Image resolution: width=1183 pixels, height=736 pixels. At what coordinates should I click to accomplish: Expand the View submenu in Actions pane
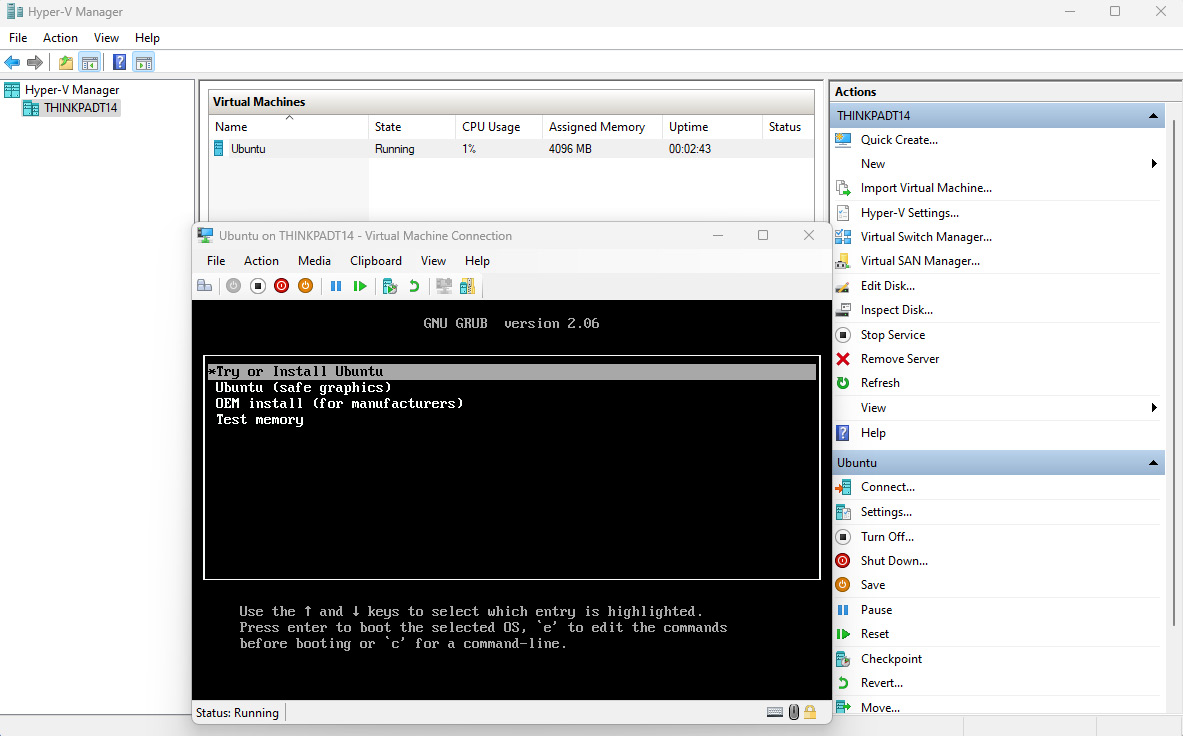pos(1154,408)
